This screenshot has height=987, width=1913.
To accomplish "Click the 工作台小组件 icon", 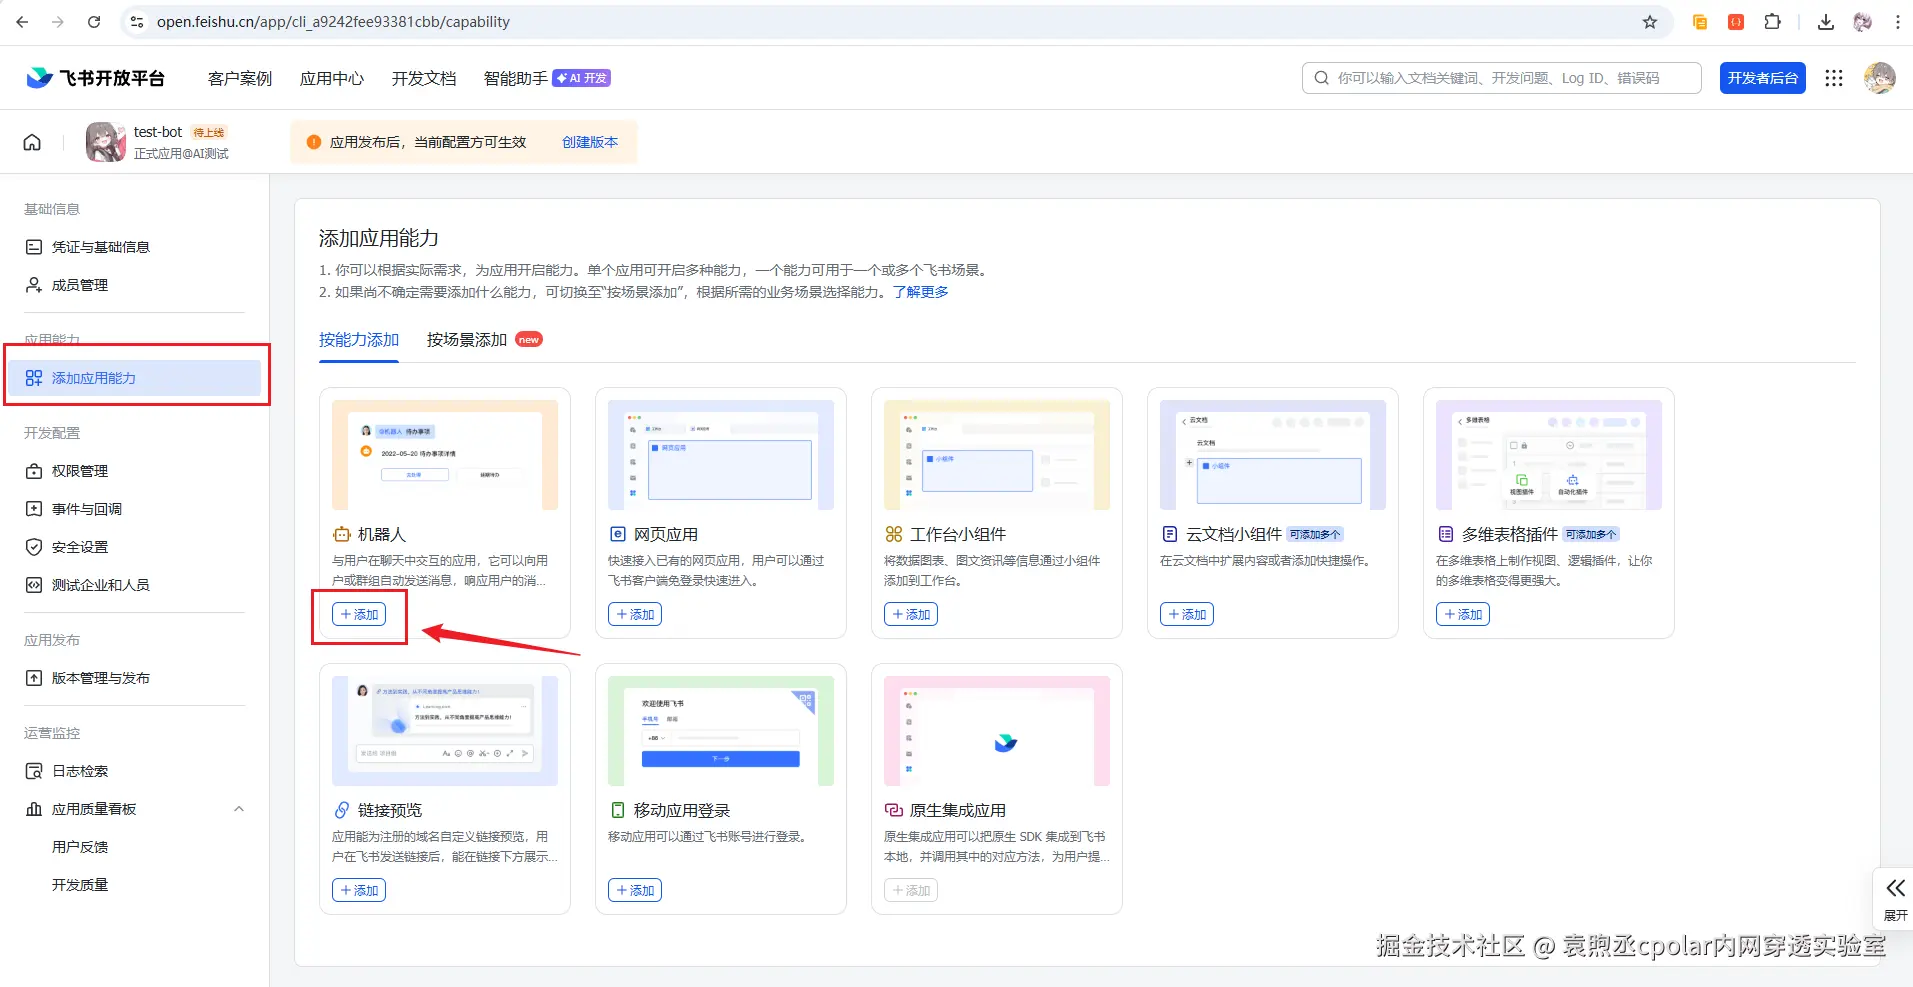I will pos(894,534).
